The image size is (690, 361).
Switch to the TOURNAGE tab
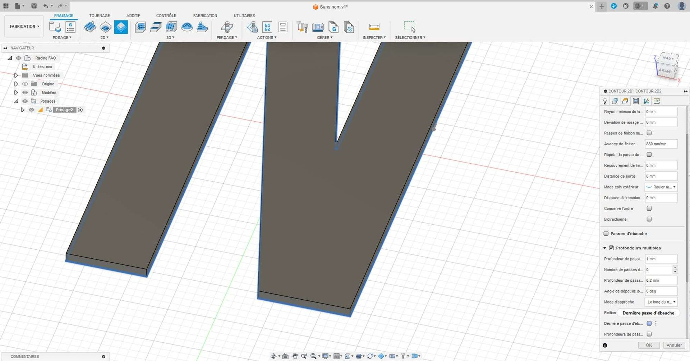coord(99,15)
